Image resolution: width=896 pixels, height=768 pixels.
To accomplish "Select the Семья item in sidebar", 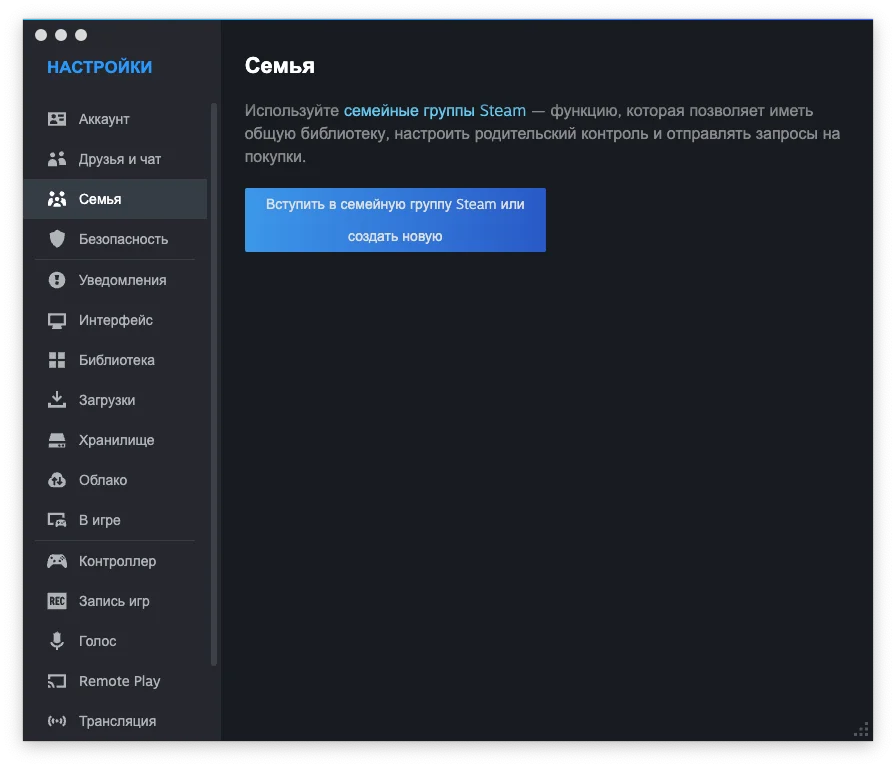I will [x=100, y=199].
